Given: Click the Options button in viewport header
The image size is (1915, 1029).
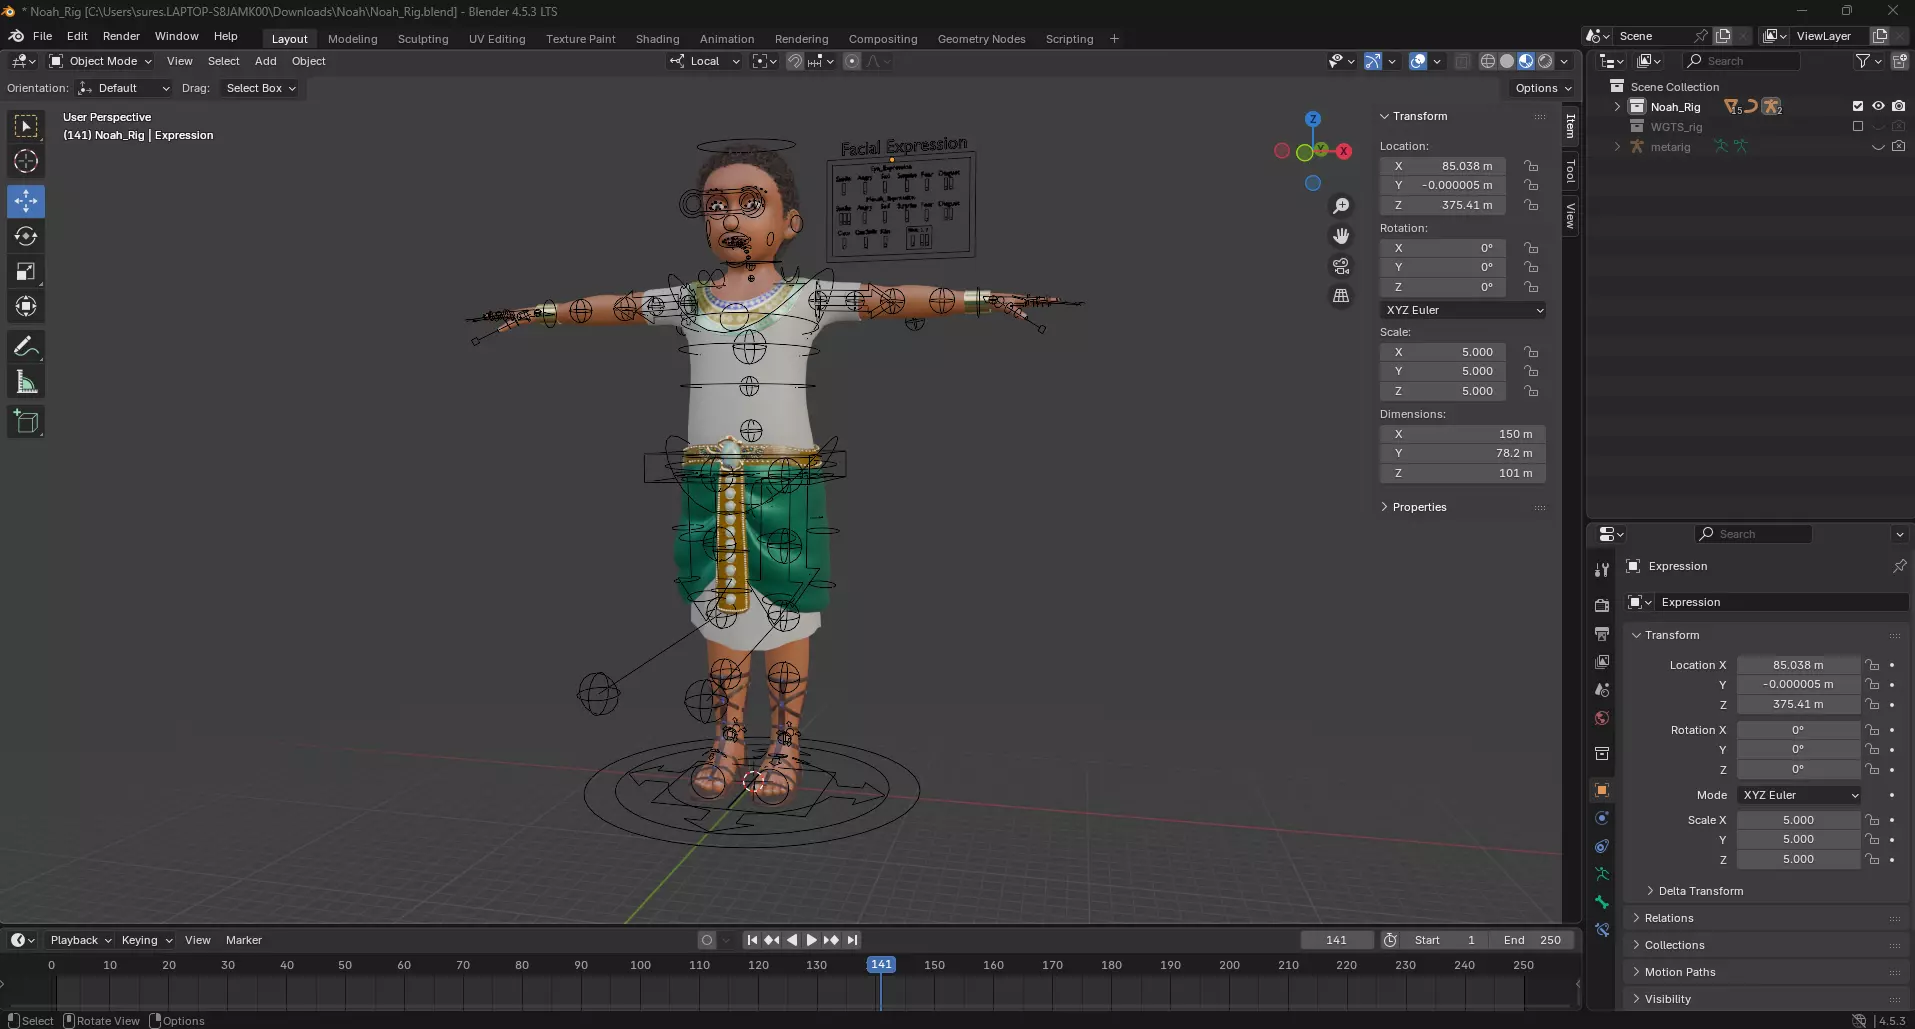Looking at the screenshot, I should coord(1542,88).
